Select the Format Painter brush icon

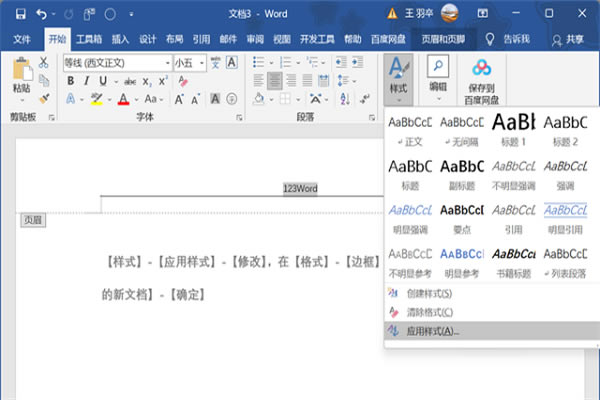click(44, 98)
